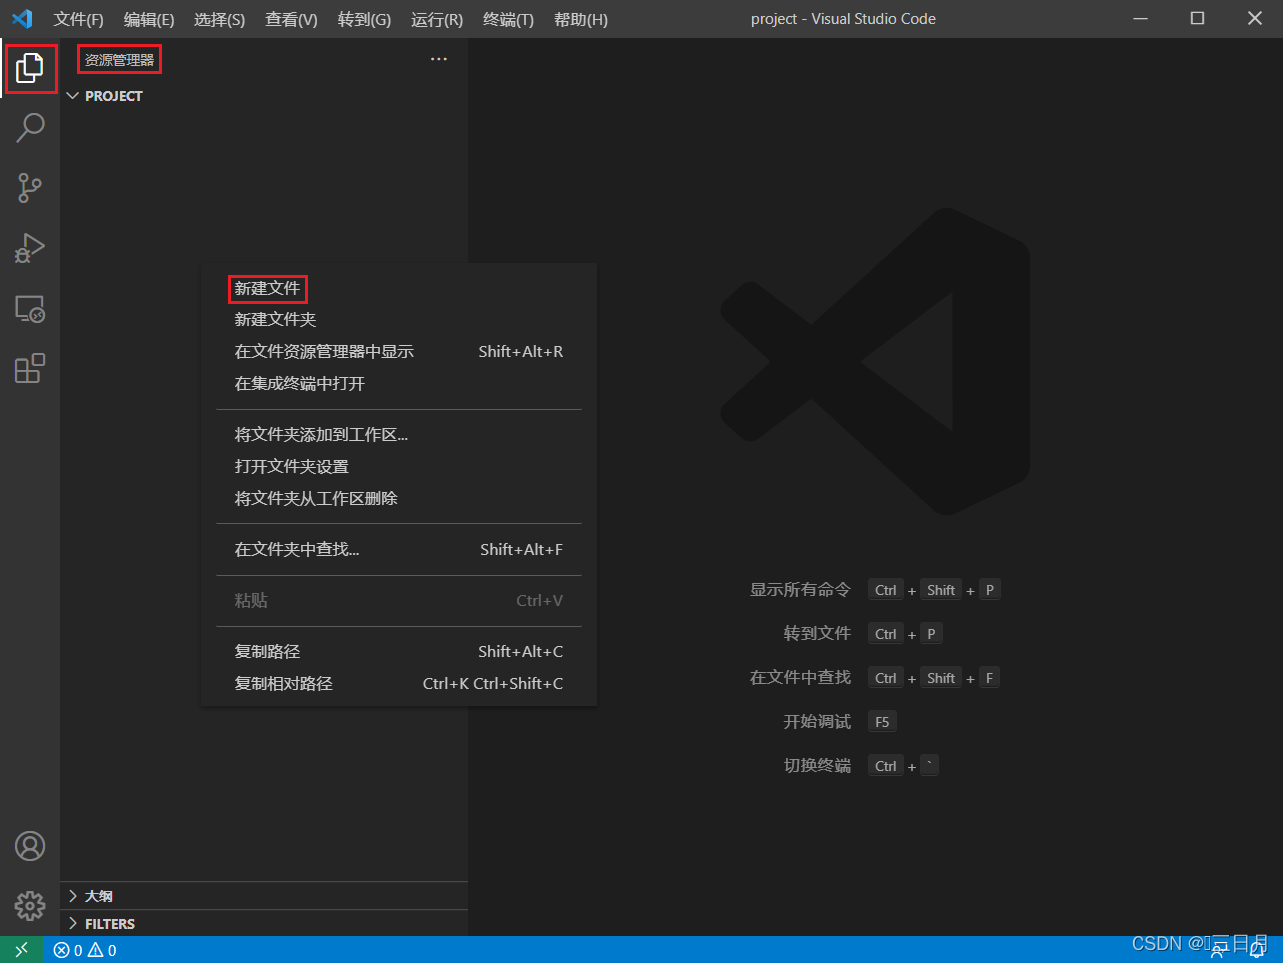Open the 转到(G) menu

pyautogui.click(x=364, y=19)
